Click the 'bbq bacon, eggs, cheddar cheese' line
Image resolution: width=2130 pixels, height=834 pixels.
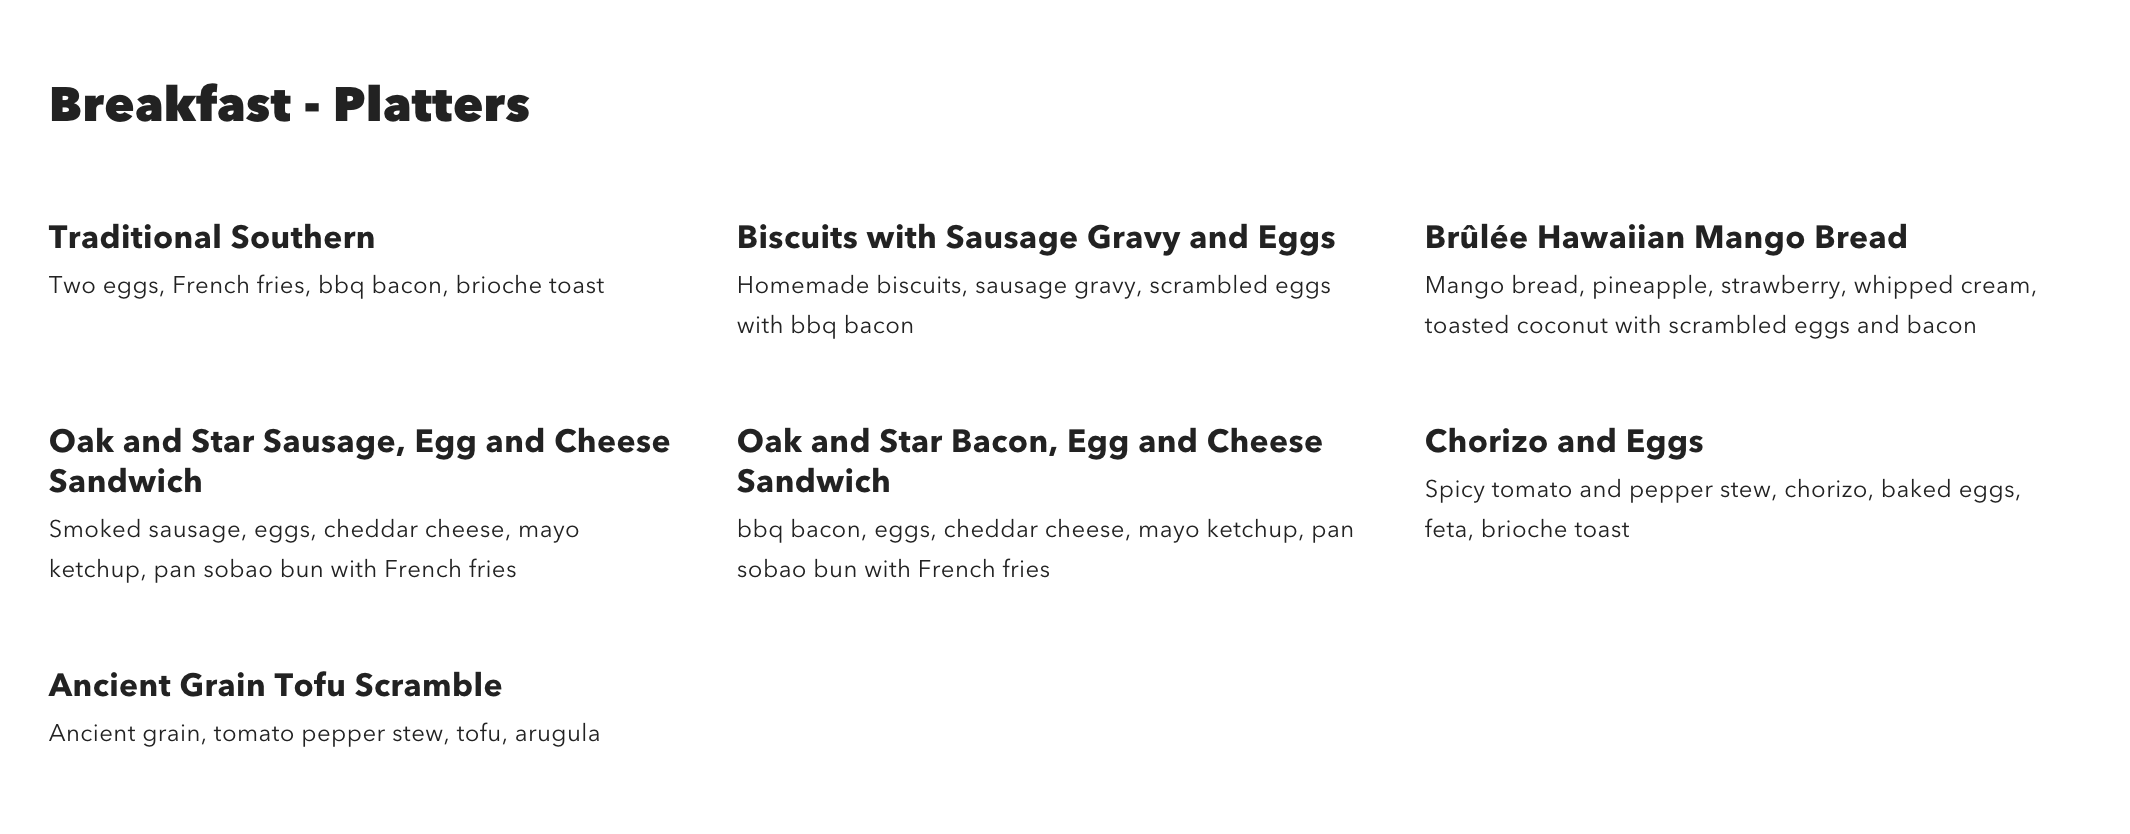(x=1045, y=530)
